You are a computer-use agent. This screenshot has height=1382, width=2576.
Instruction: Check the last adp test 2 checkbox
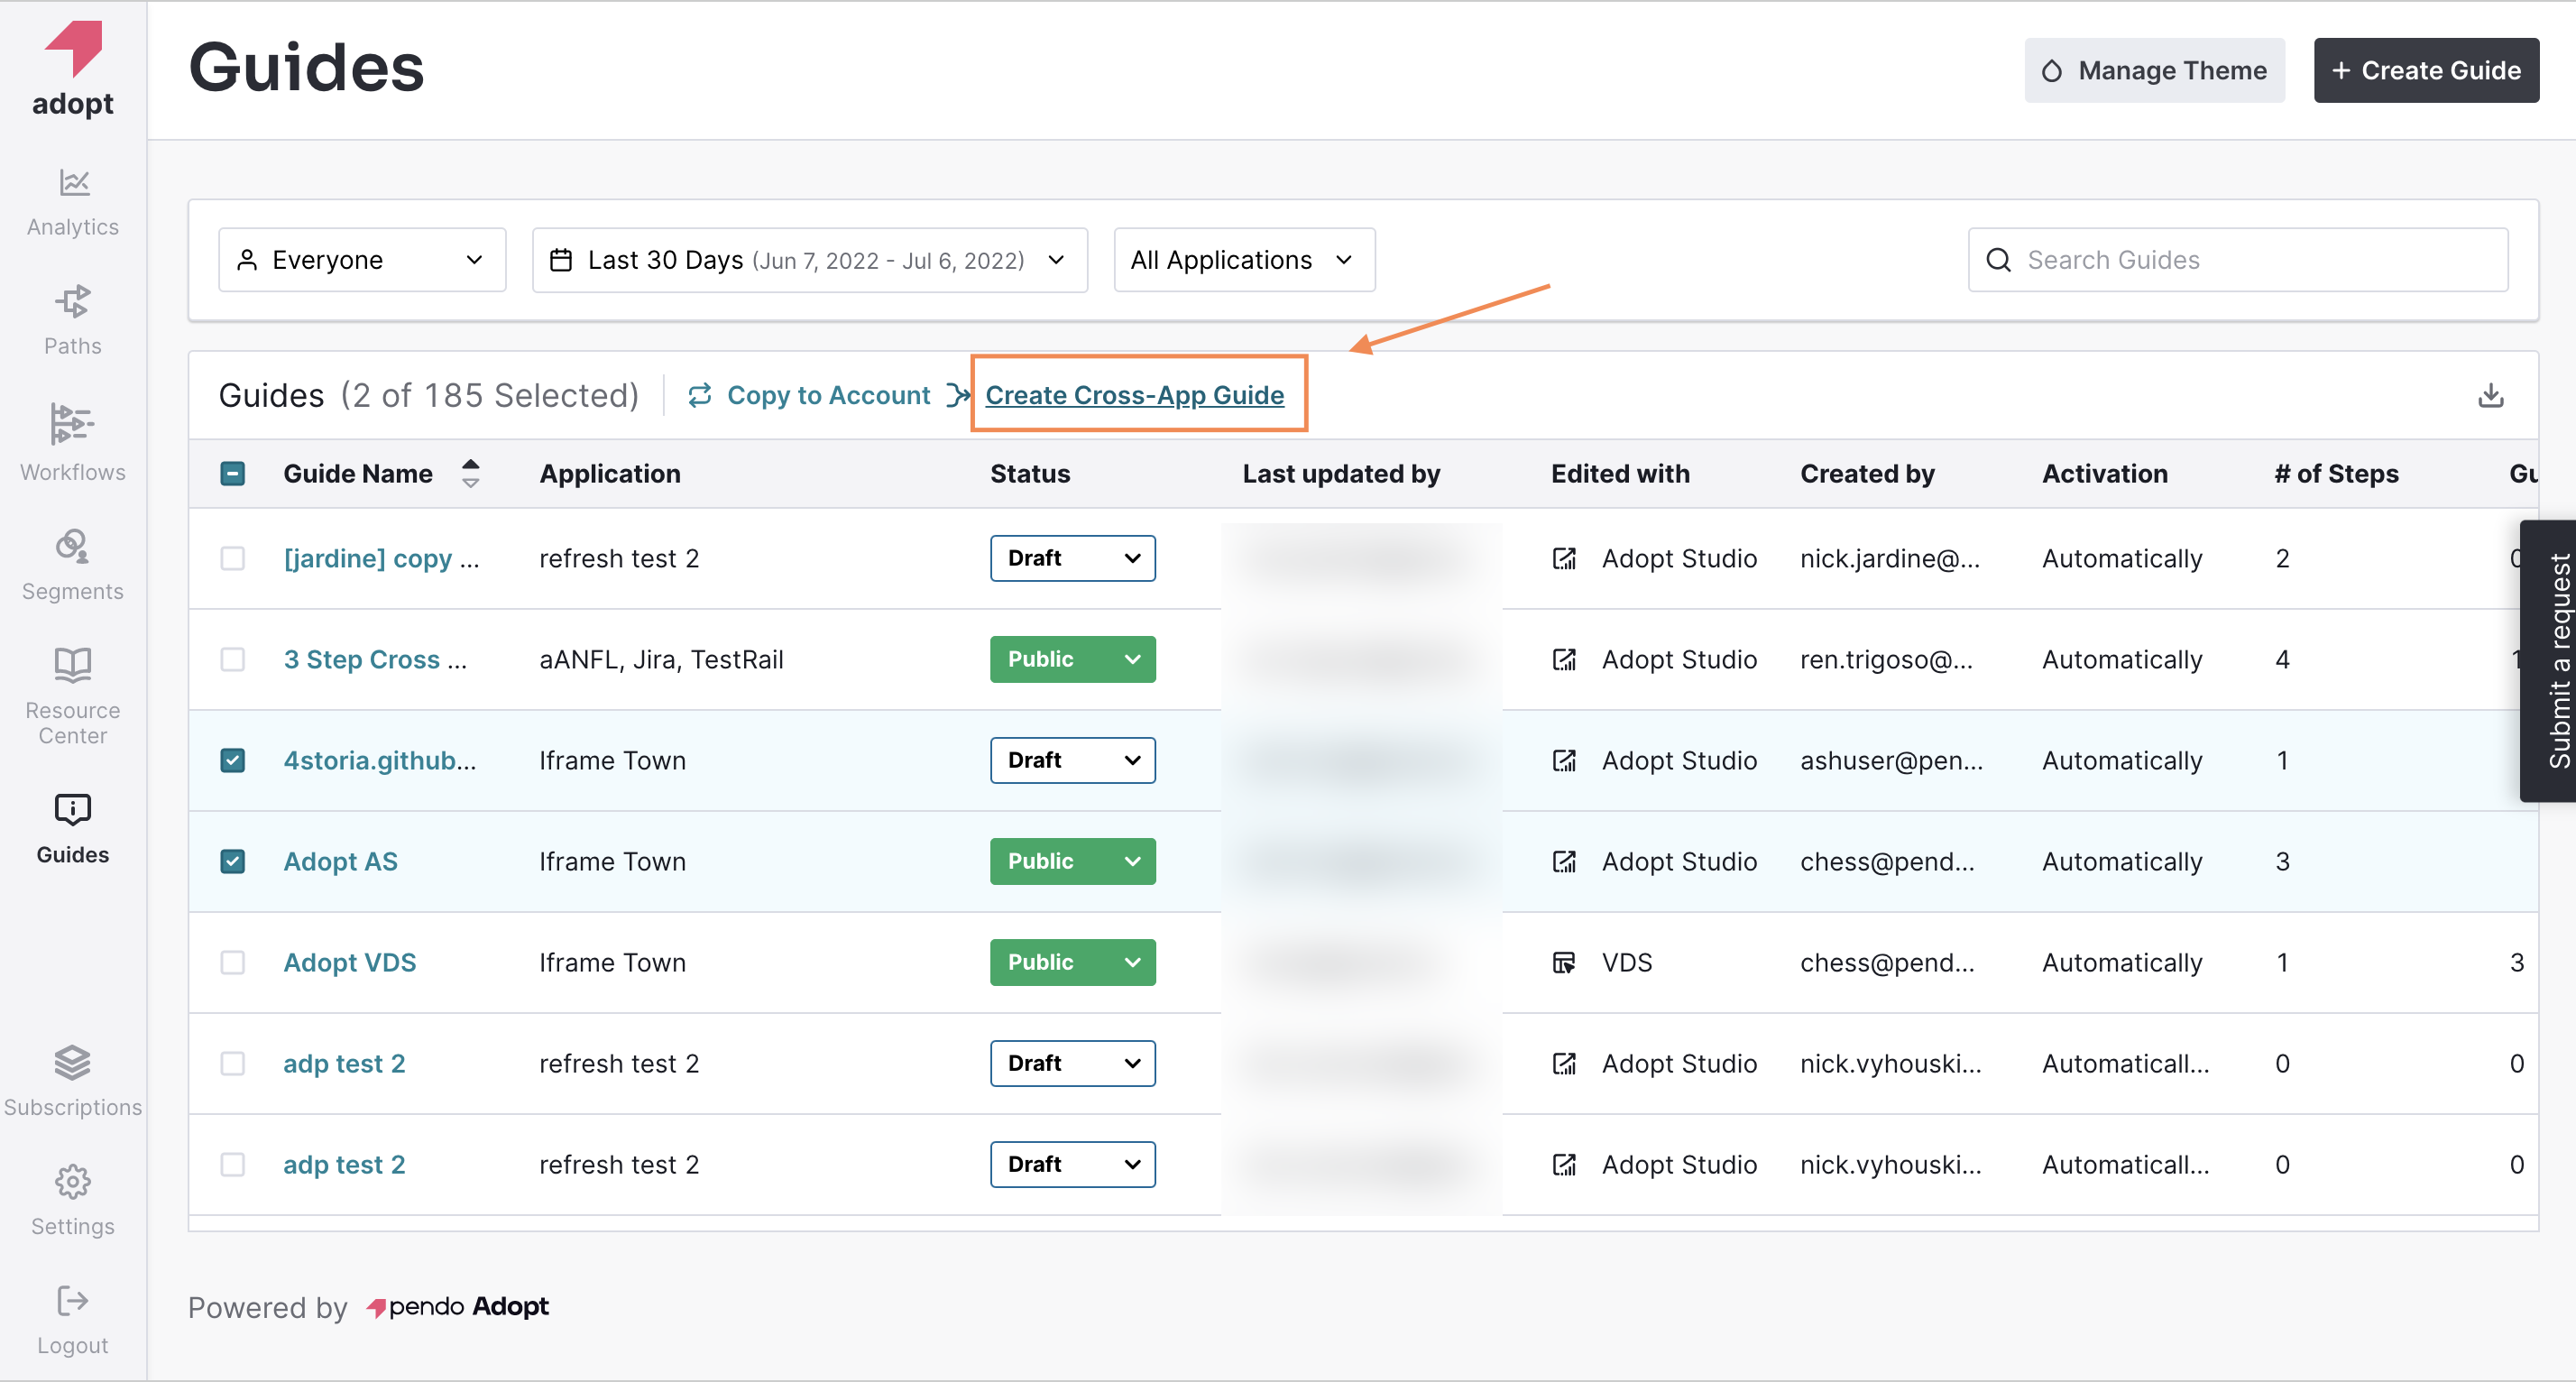pyautogui.click(x=233, y=1164)
